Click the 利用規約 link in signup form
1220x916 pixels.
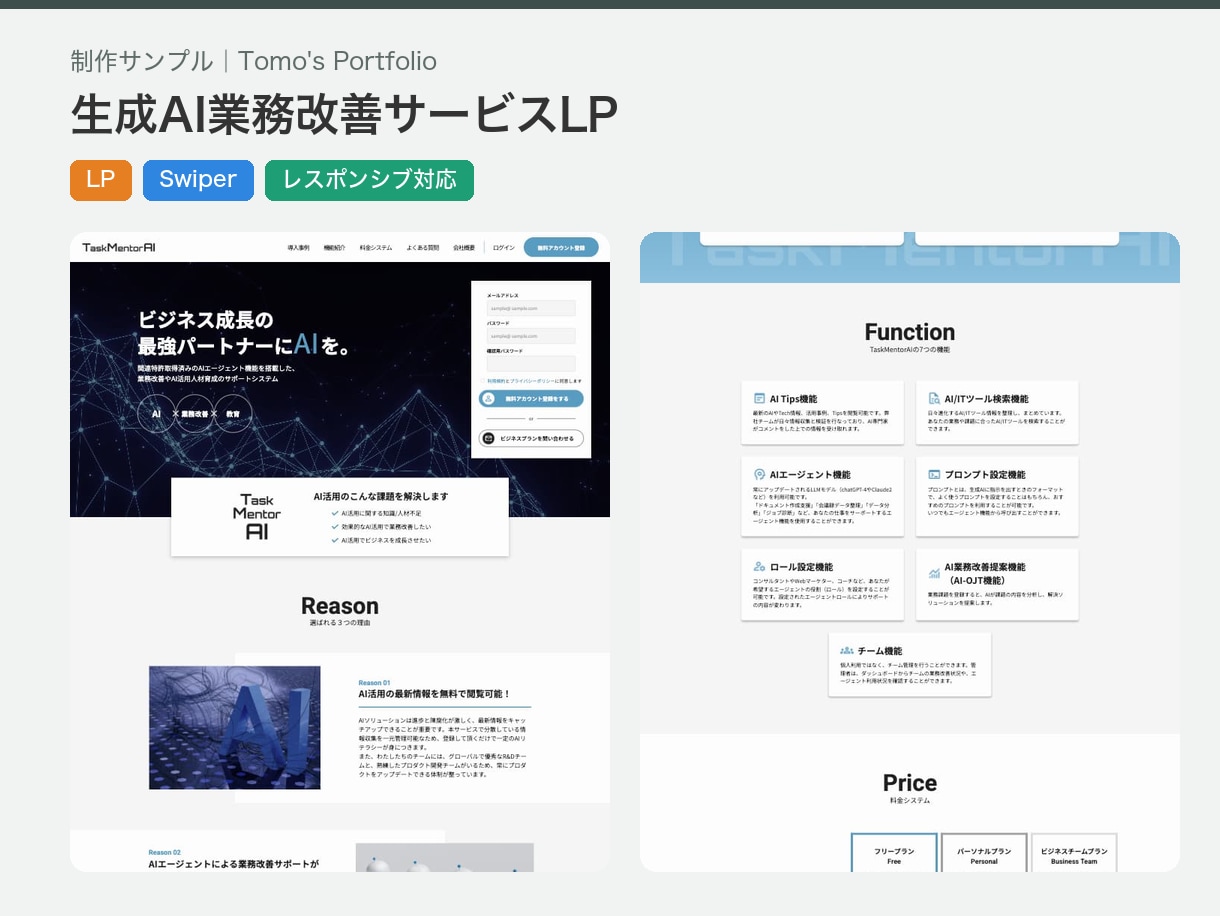click(x=495, y=381)
